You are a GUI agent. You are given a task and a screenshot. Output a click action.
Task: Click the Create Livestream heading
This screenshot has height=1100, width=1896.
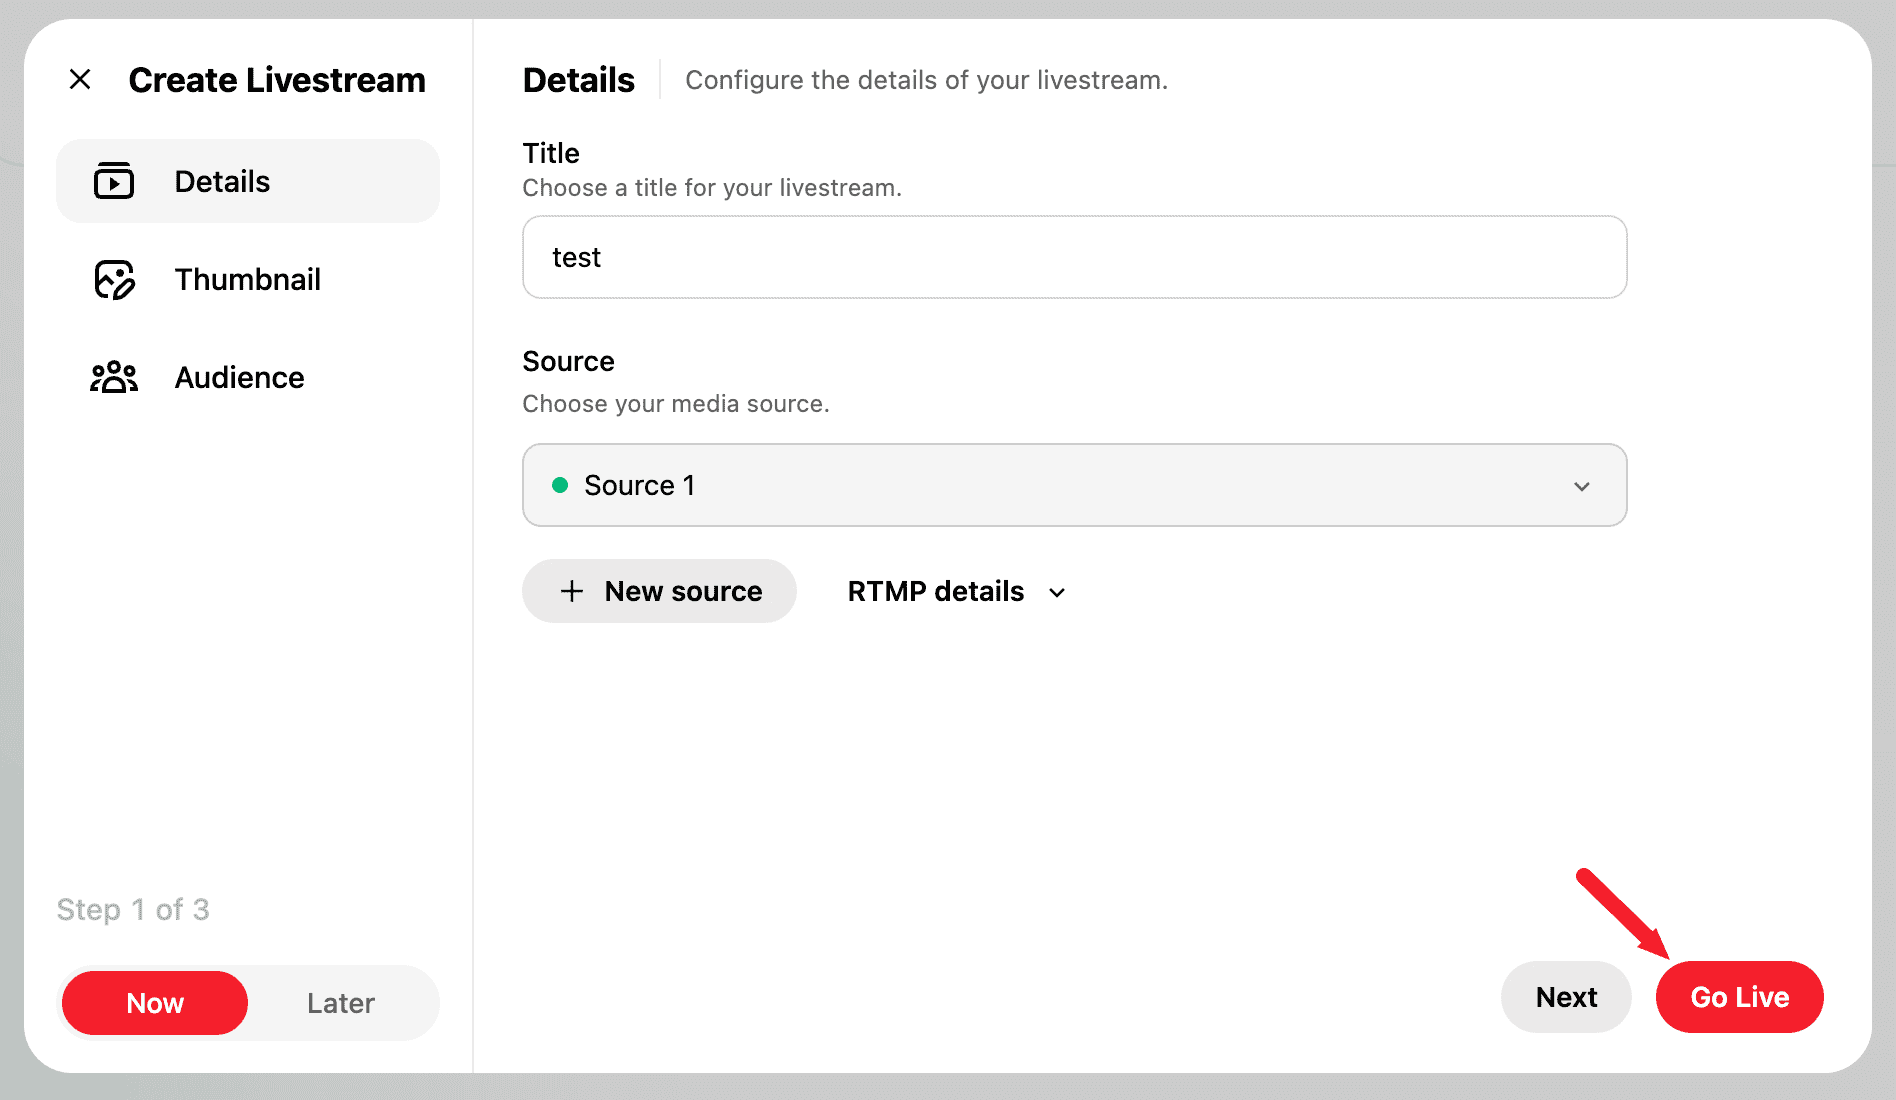tap(277, 80)
